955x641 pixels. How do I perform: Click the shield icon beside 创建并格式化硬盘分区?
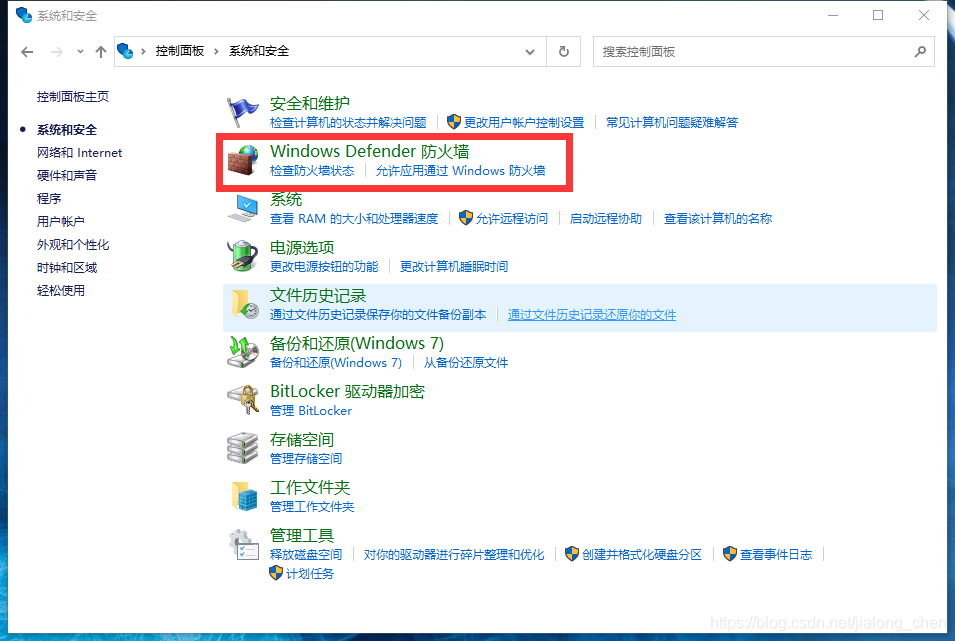[x=572, y=554]
